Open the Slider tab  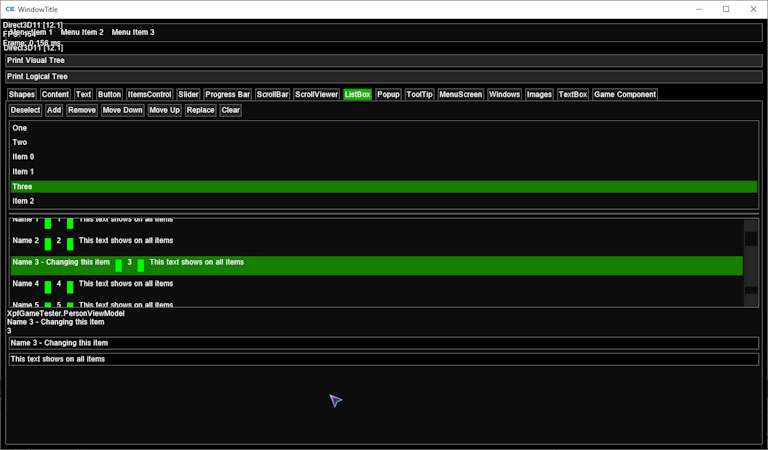(188, 95)
